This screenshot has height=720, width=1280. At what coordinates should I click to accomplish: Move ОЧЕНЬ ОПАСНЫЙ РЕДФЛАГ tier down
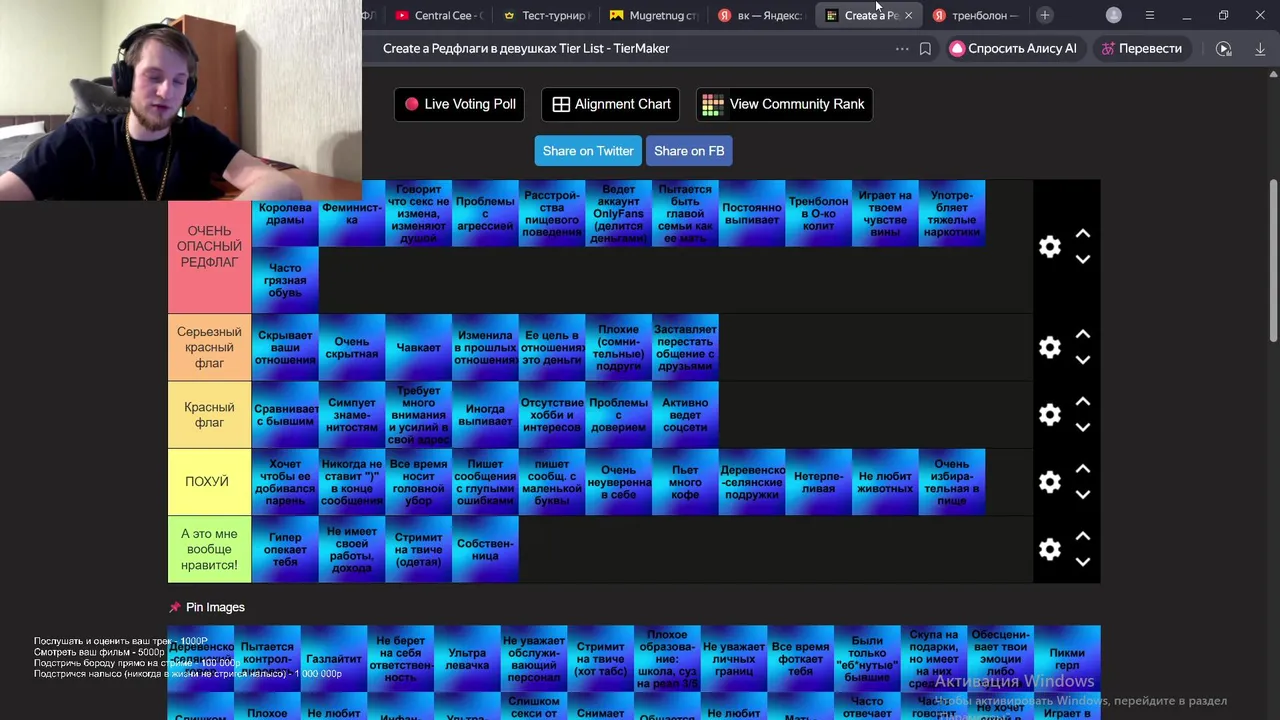pos(1082,259)
